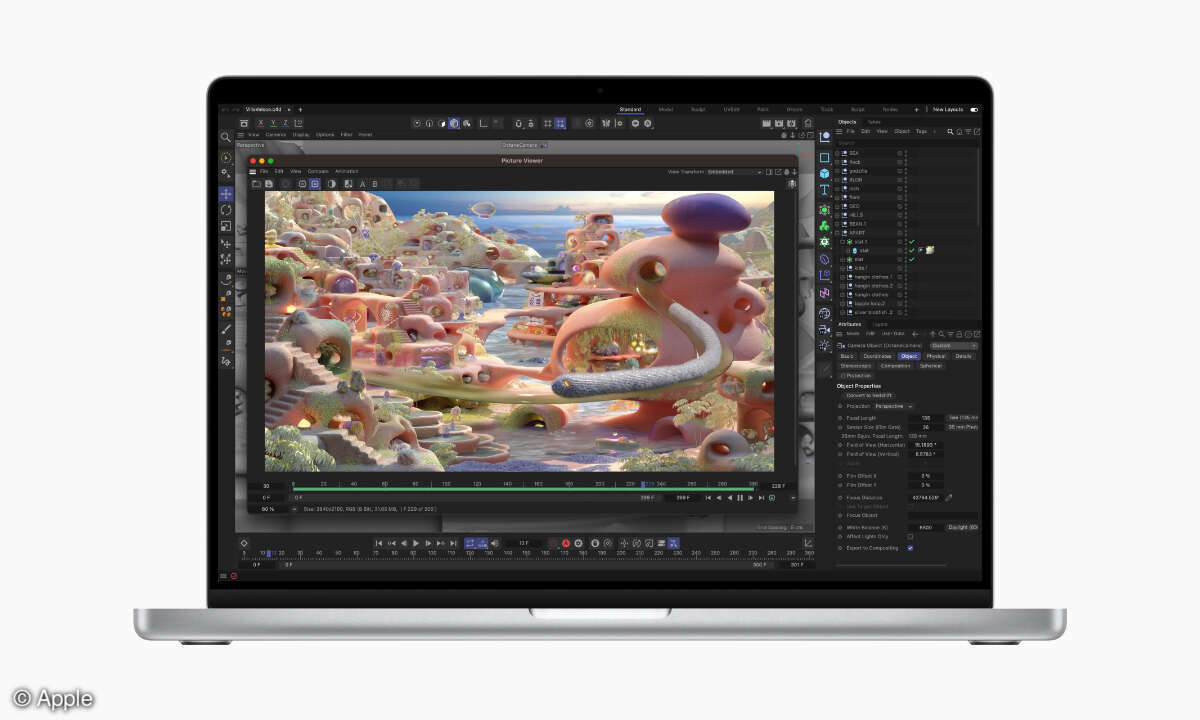Screen dimensions: 1200x720
Task: Enable A compare marker in Picture Viewer
Action: (x=362, y=184)
